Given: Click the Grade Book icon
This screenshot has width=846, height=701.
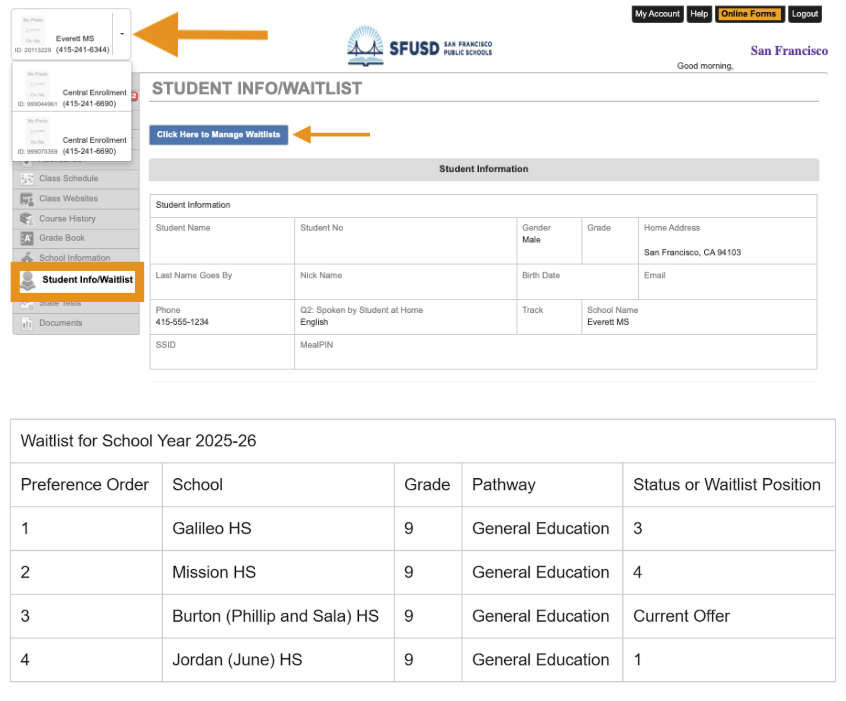Looking at the screenshot, I should (27, 239).
